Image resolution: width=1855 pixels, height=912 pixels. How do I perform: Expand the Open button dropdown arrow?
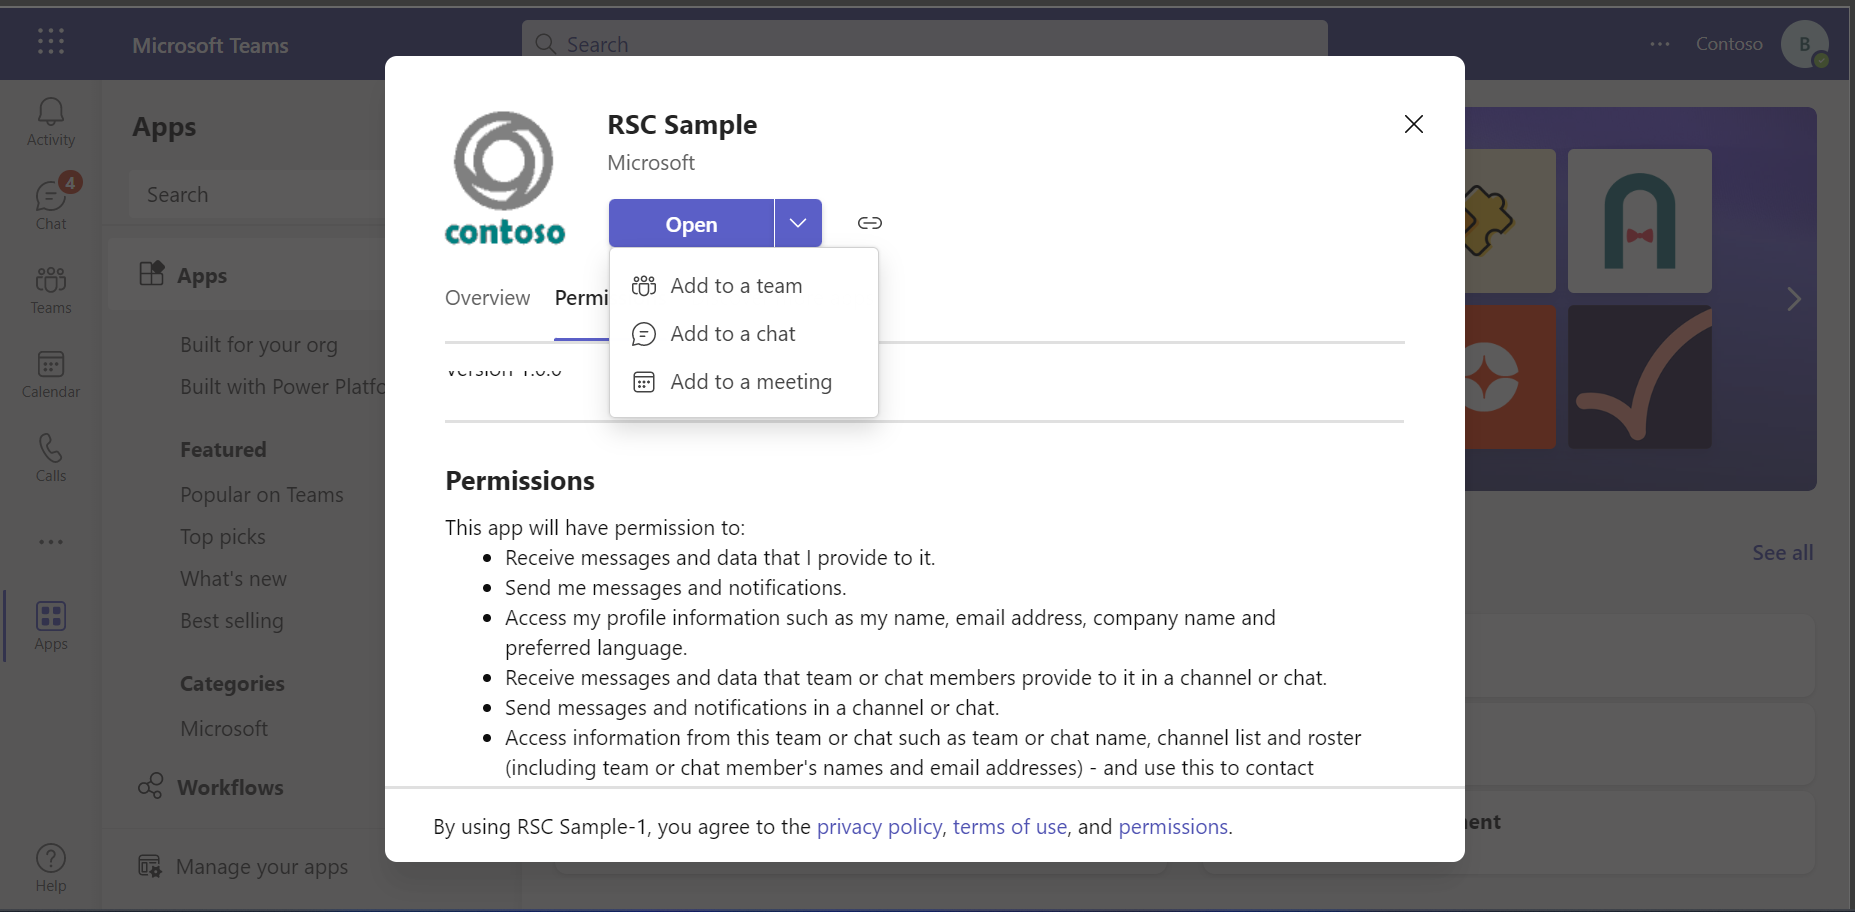coord(798,223)
